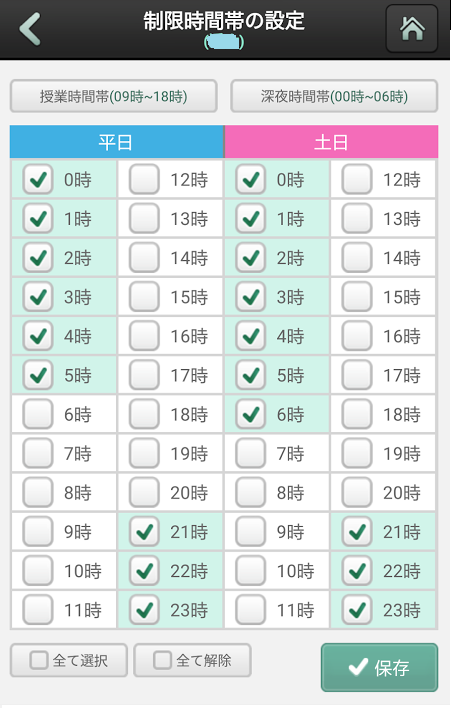
Task: Click the 保存 save button
Action: (x=379, y=667)
